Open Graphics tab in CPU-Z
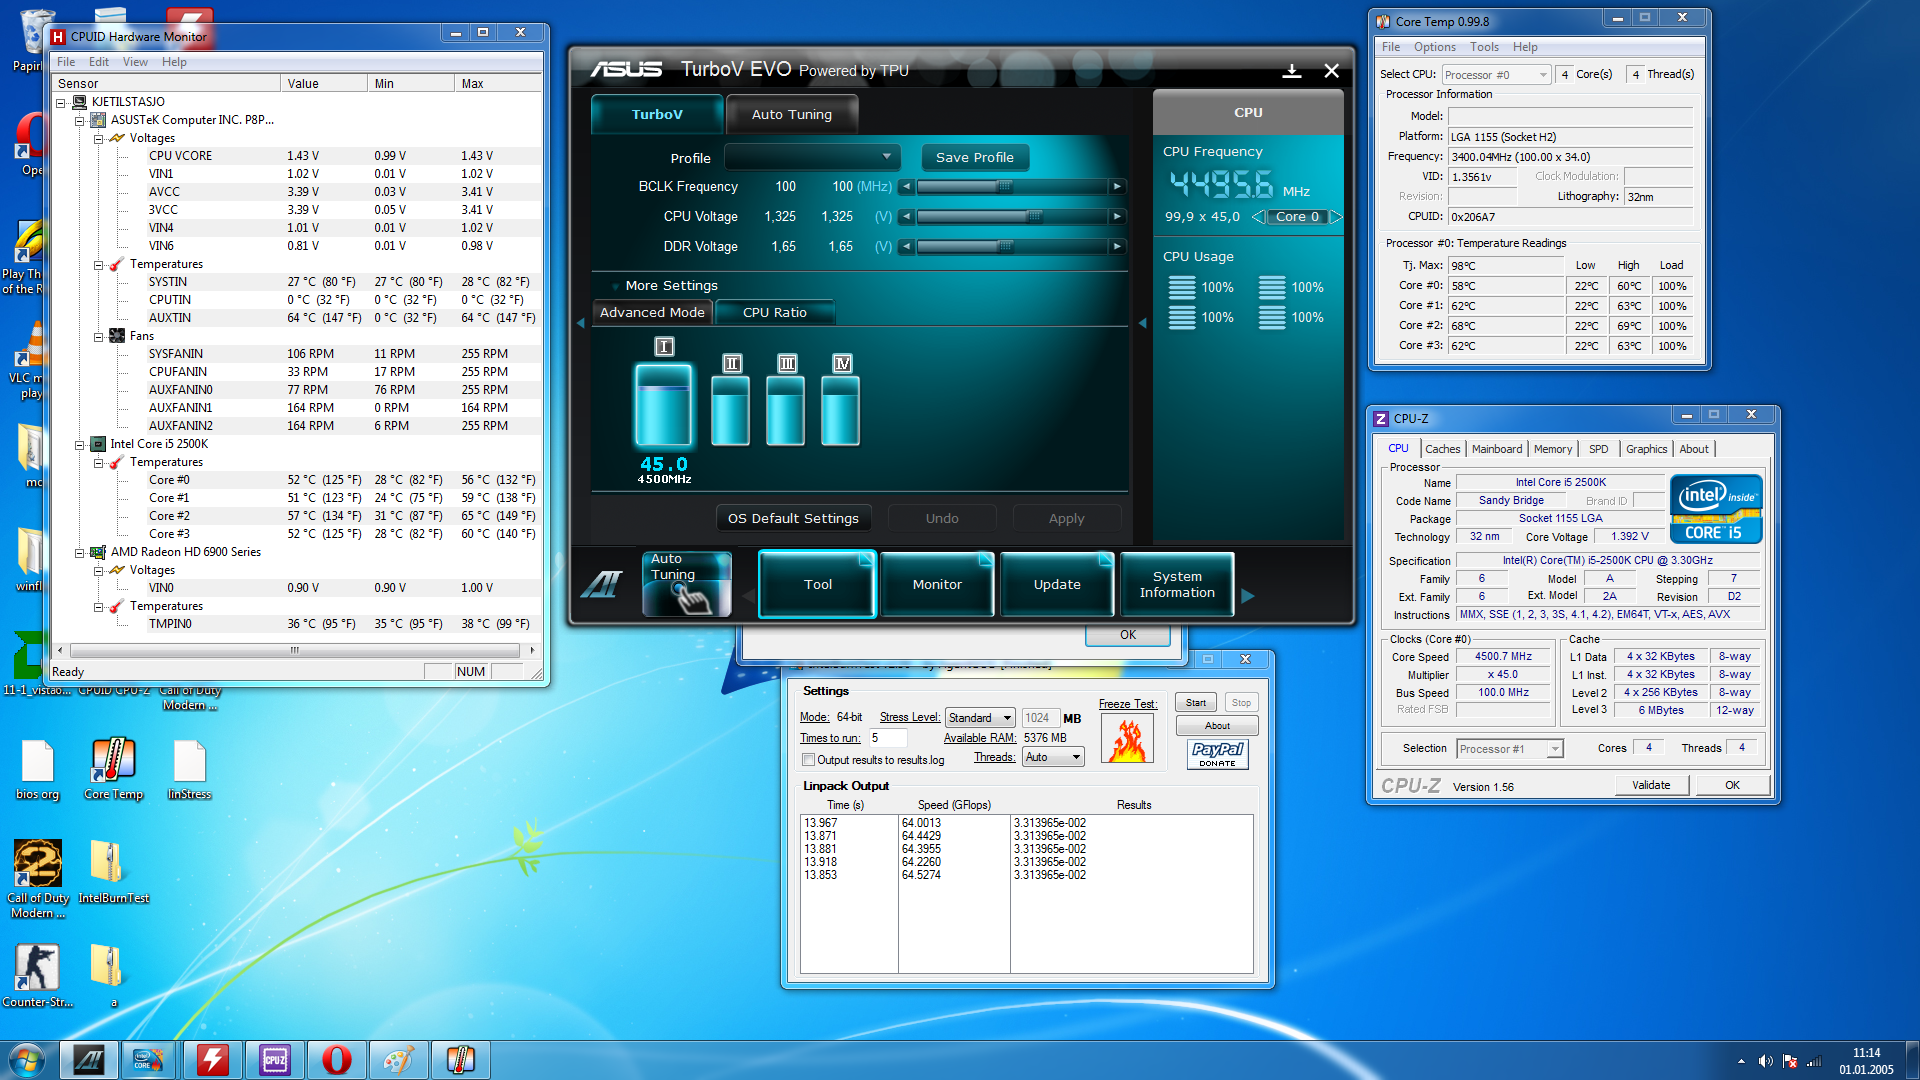Image resolution: width=1920 pixels, height=1080 pixels. 1646,449
